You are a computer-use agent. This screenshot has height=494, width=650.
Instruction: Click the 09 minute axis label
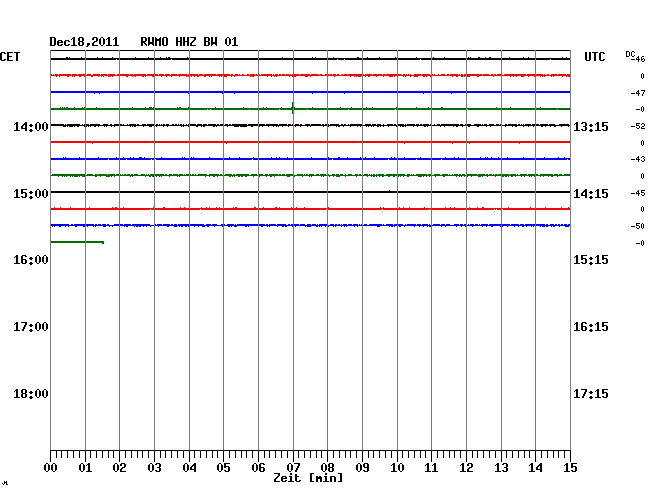pos(362,467)
